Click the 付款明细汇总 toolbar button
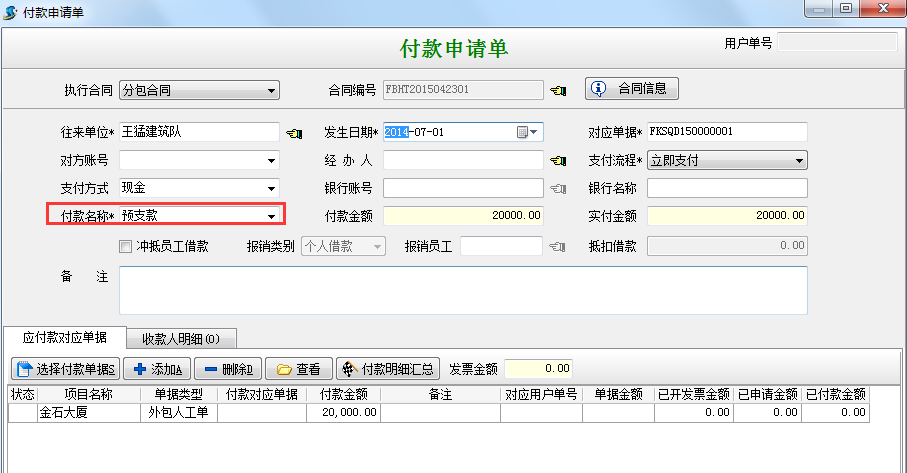This screenshot has height=473, width=907. [389, 369]
